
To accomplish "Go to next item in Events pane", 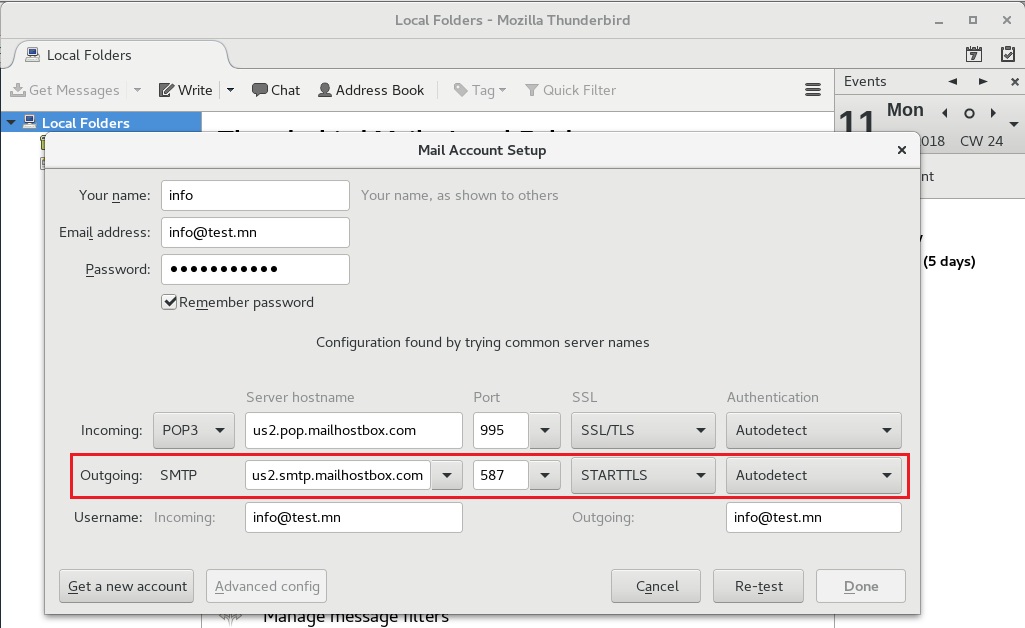I will click(x=983, y=82).
